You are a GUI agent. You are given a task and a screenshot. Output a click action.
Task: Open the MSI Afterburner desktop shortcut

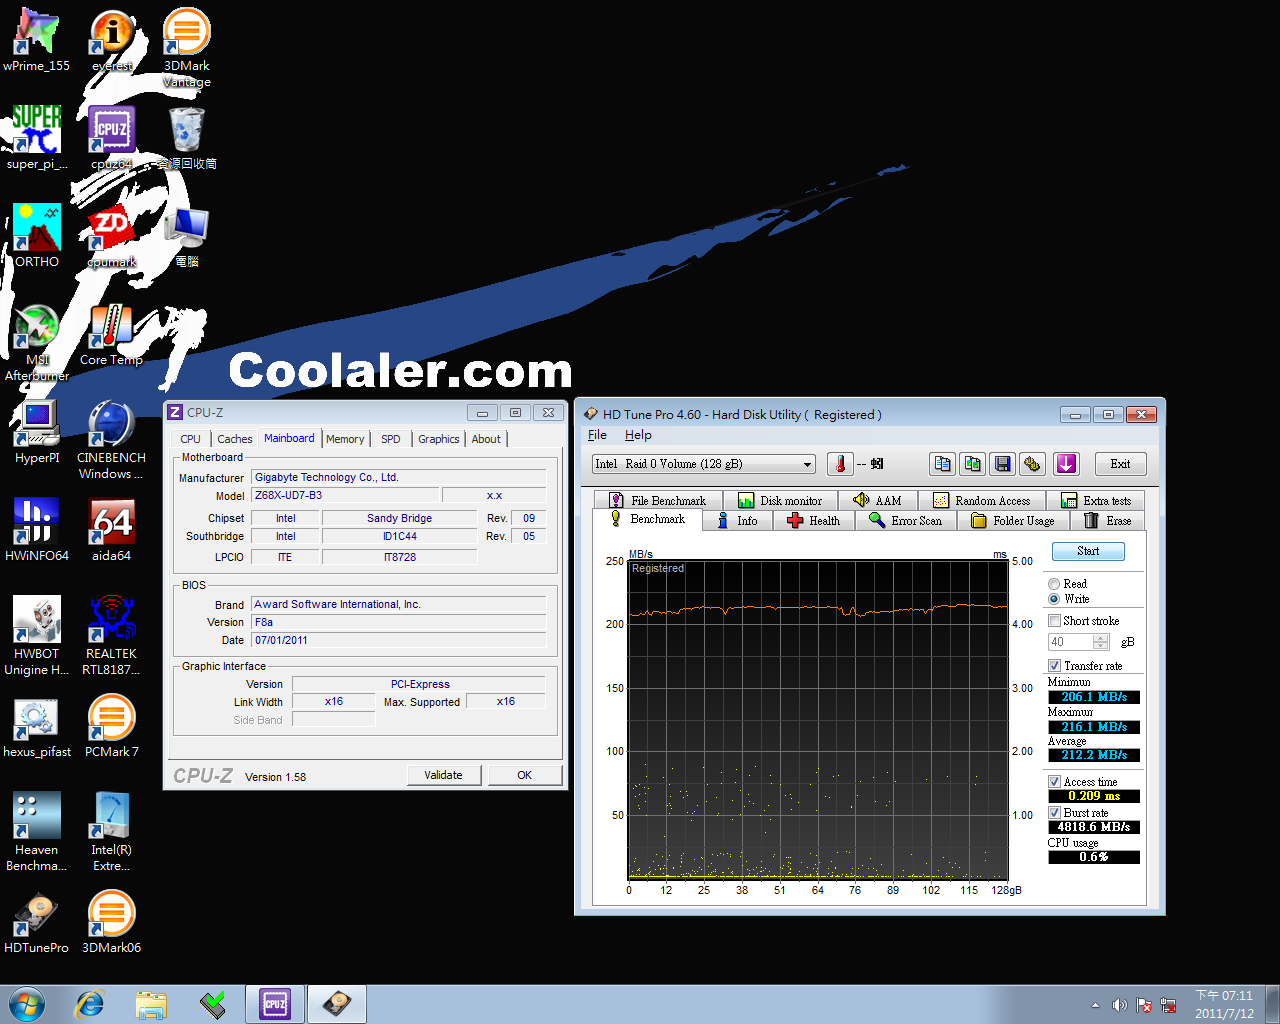tap(37, 342)
